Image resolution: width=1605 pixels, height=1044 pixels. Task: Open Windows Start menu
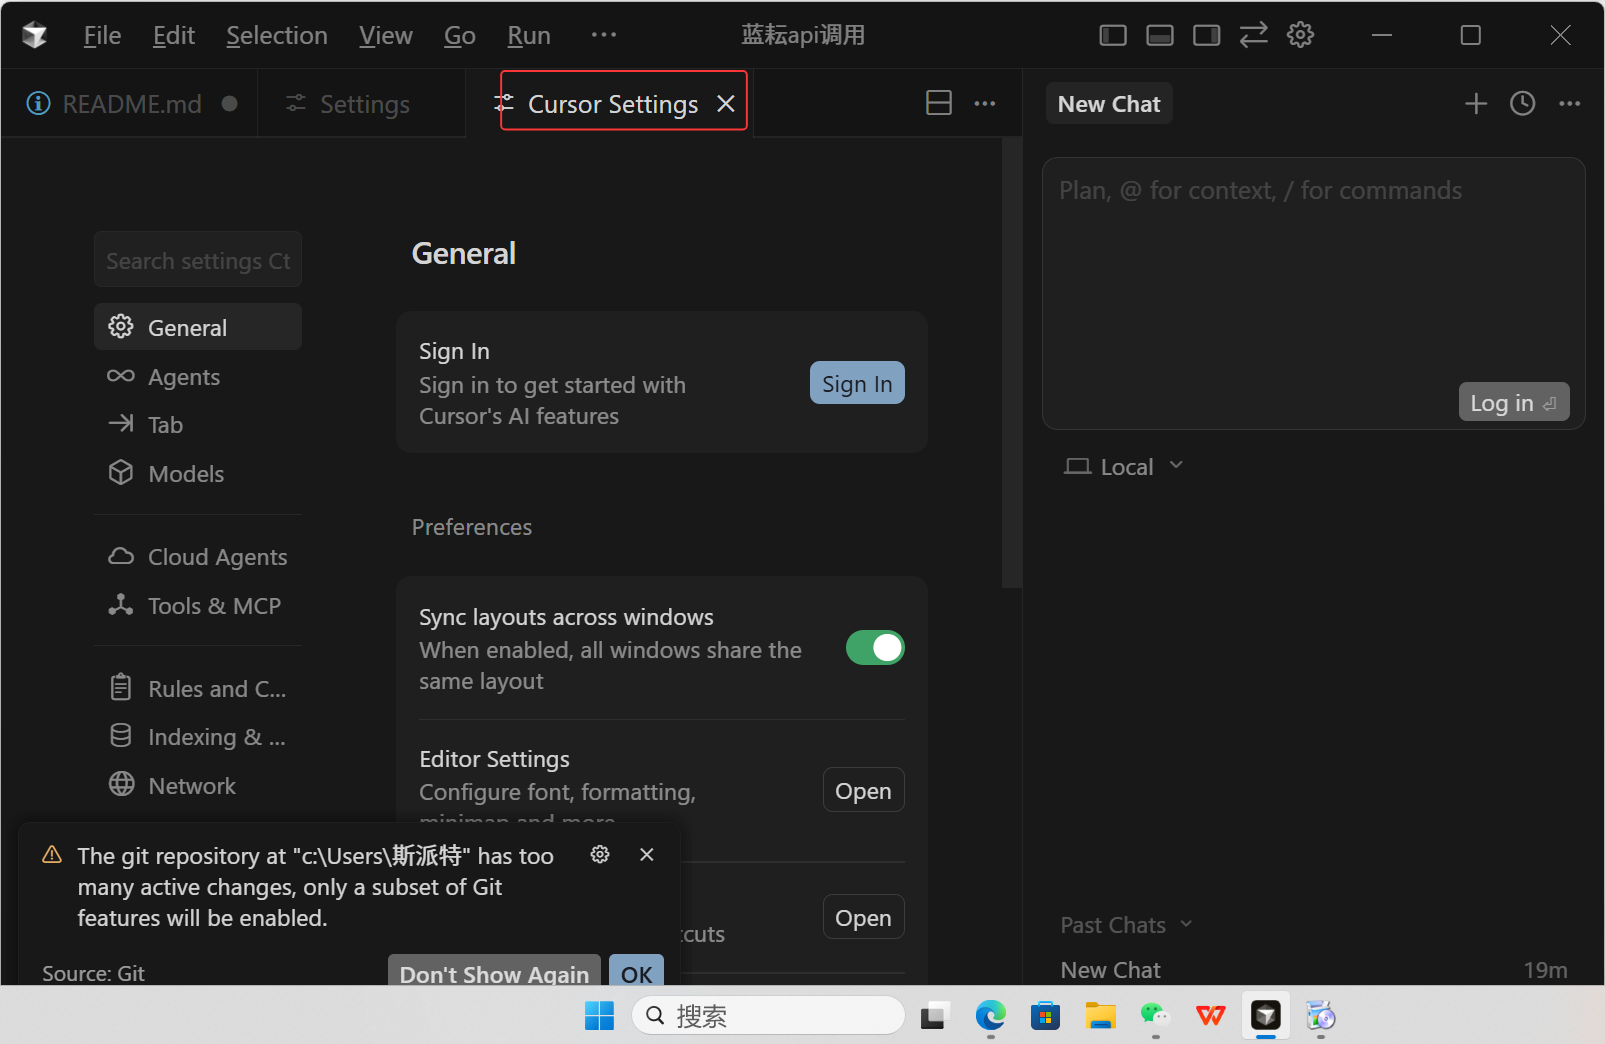[x=599, y=1016]
